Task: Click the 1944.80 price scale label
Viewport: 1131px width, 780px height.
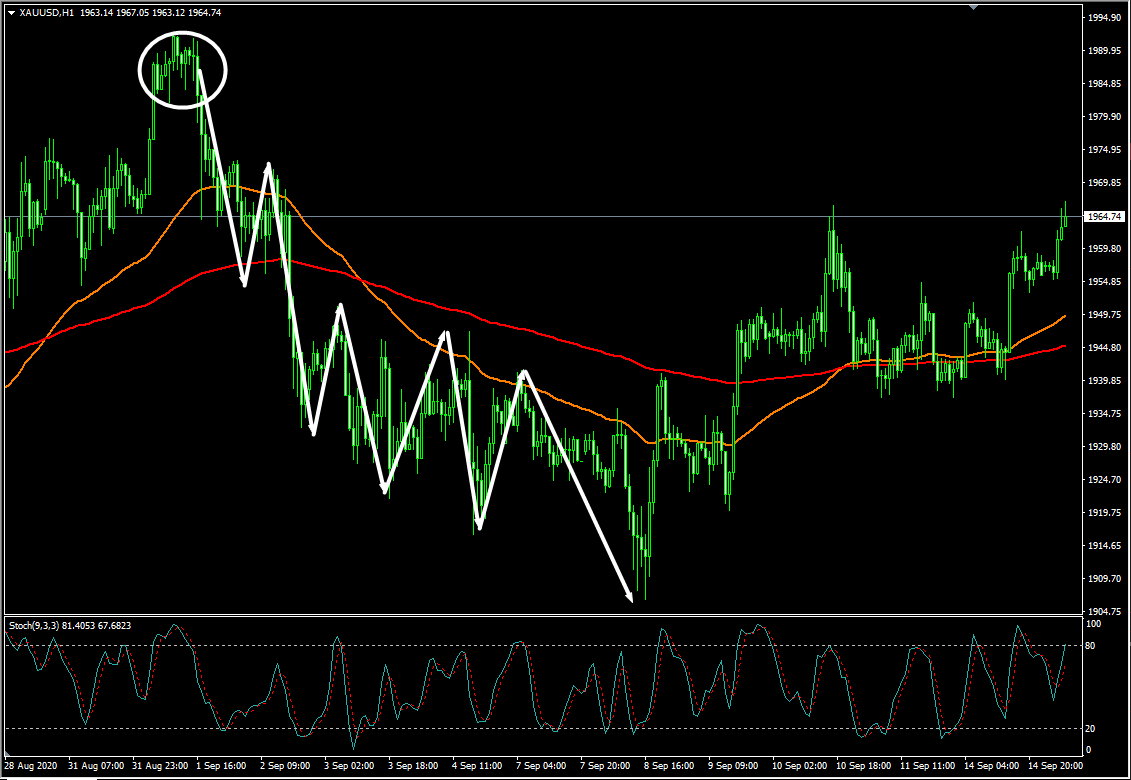Action: [x=1105, y=348]
